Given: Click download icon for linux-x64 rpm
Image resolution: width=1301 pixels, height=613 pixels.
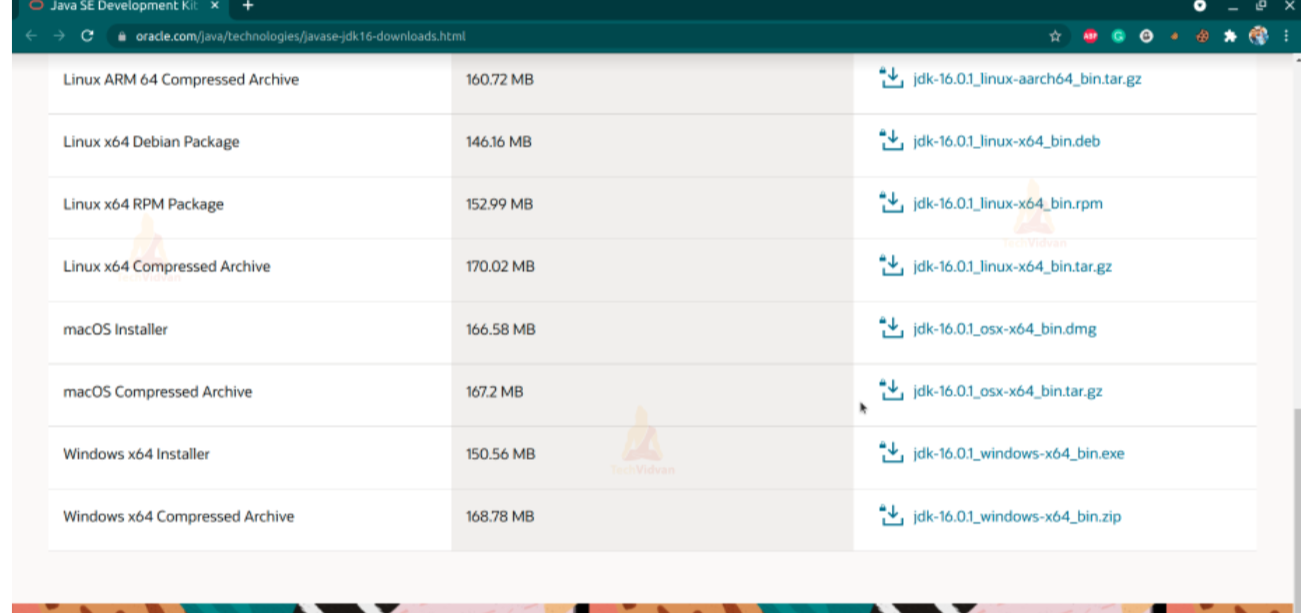Looking at the screenshot, I should pos(890,203).
